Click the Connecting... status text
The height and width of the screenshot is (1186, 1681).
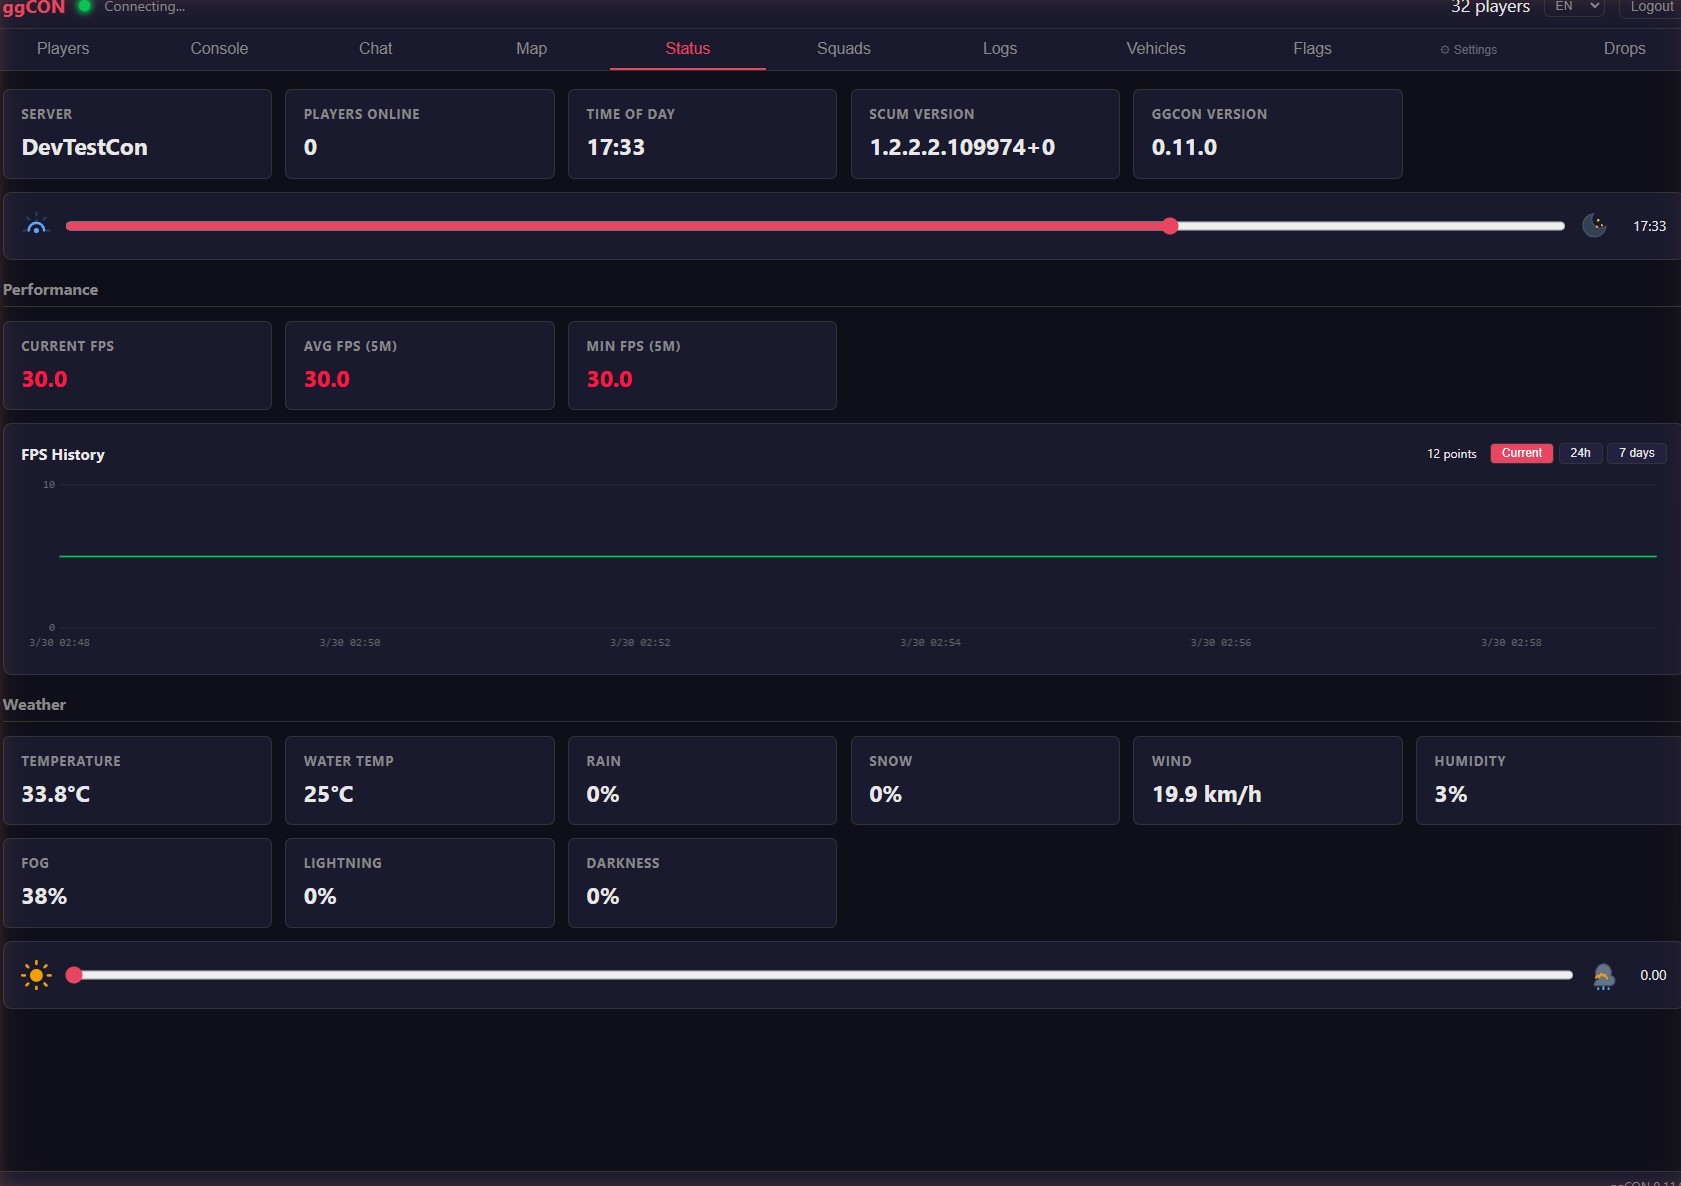[145, 7]
